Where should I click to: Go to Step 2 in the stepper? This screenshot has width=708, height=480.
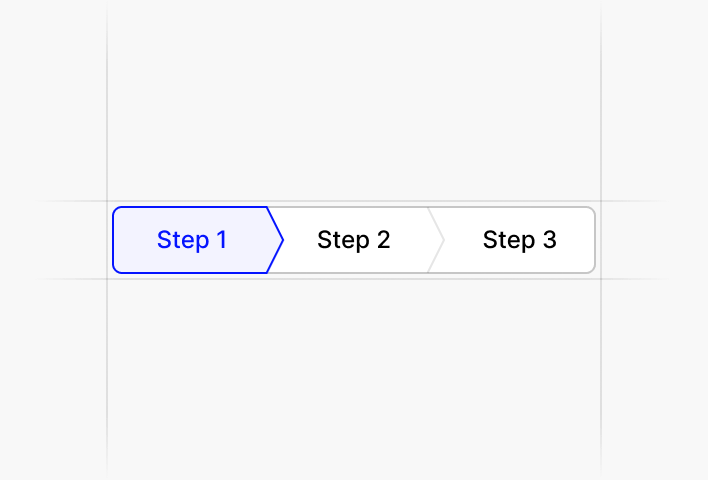353,240
